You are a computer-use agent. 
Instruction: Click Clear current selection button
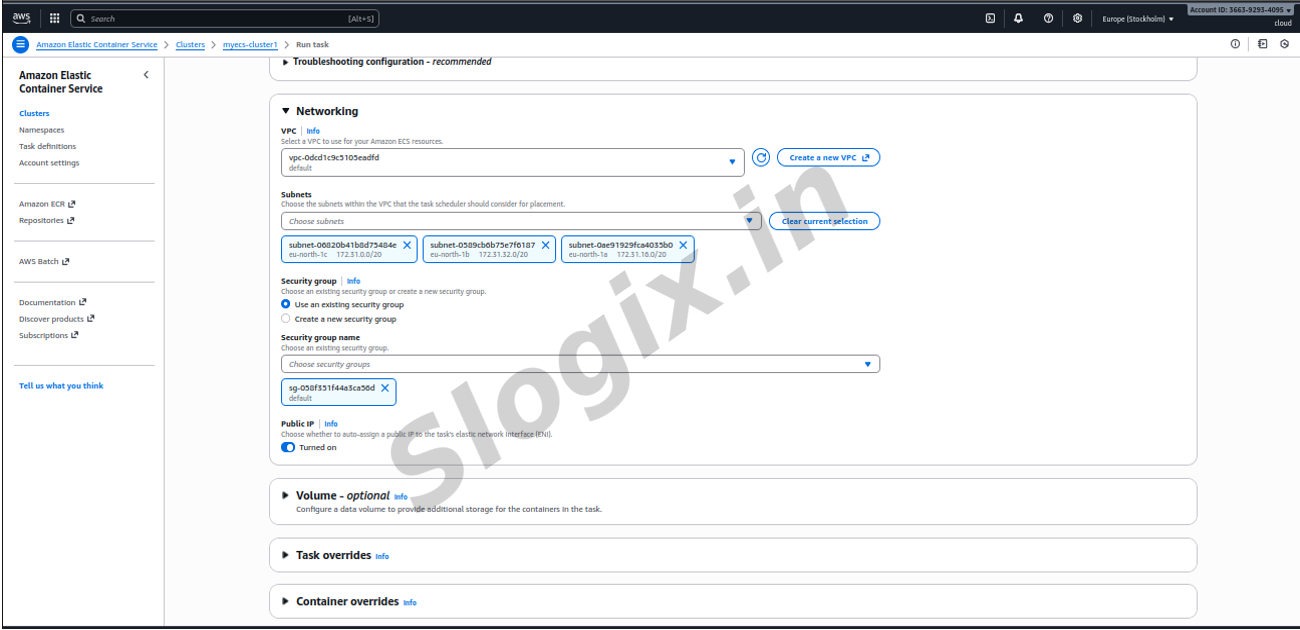click(x=824, y=221)
